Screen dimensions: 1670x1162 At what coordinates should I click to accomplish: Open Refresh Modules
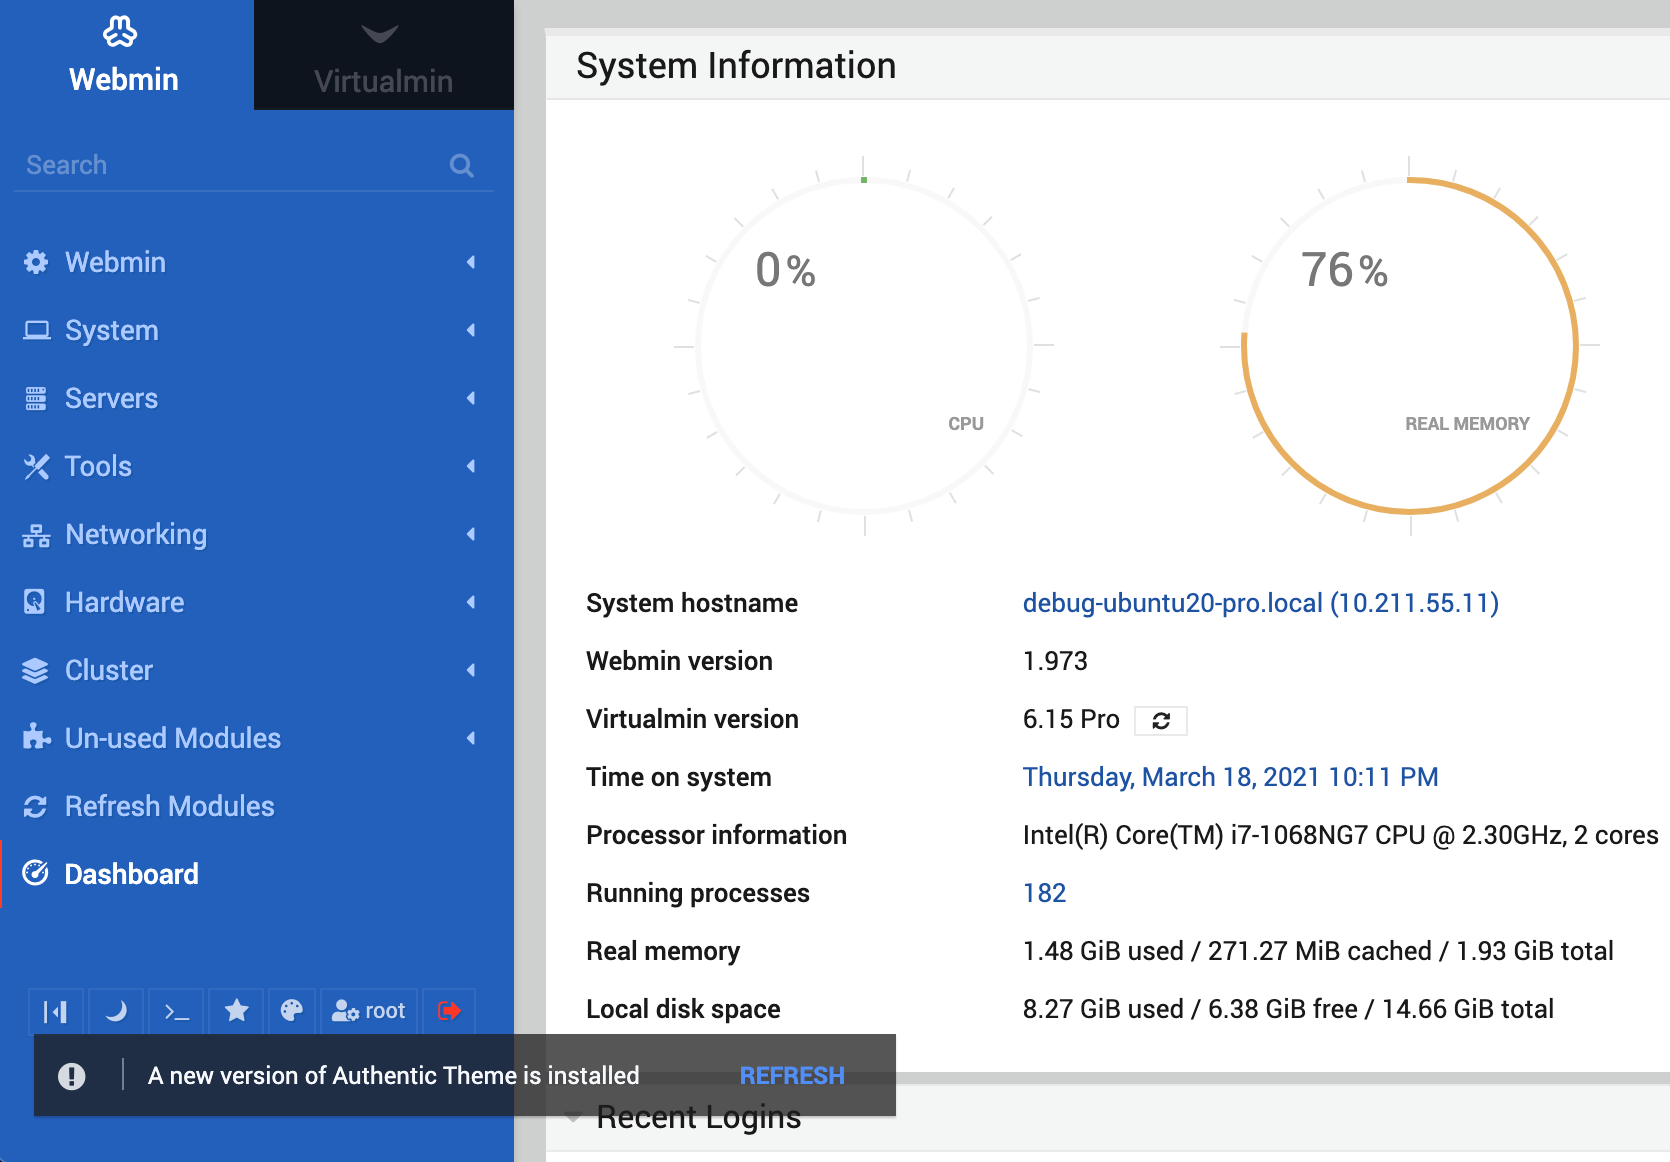coord(169,806)
